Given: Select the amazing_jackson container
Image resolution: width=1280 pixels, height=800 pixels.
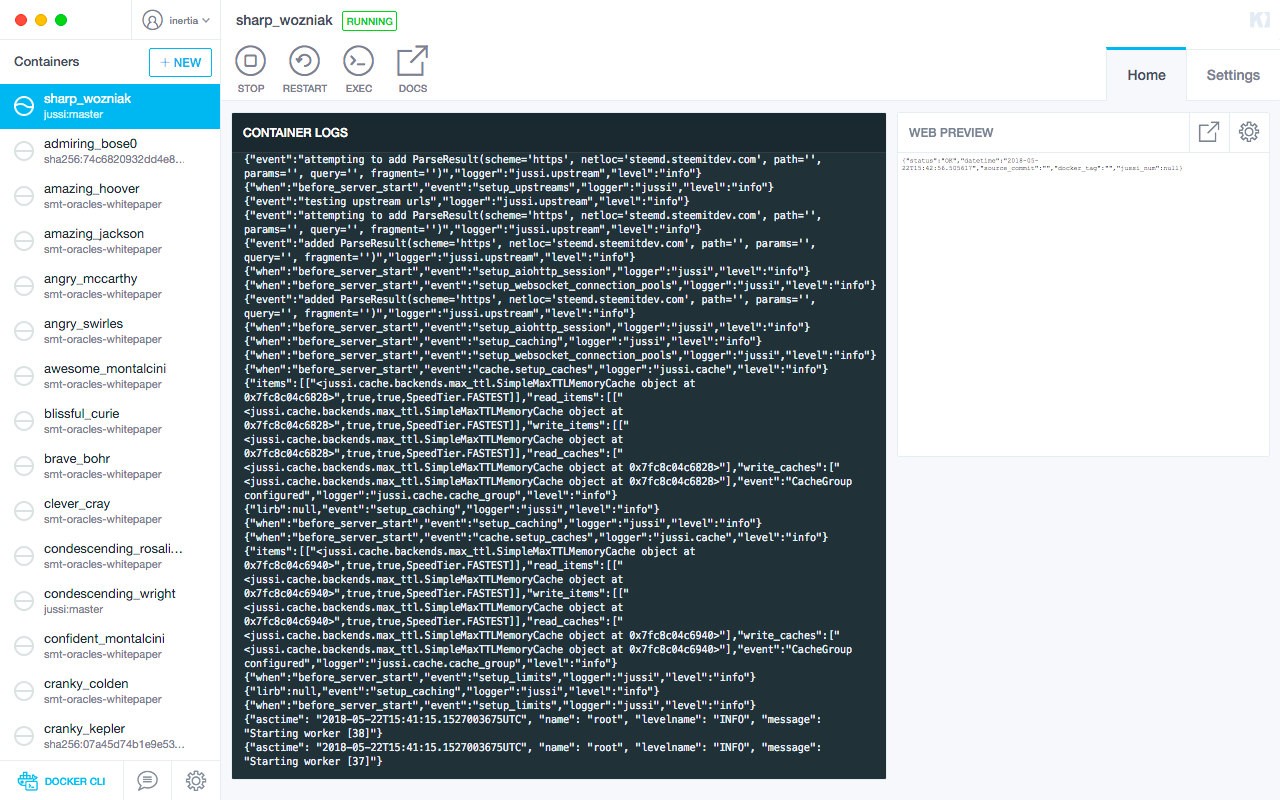Looking at the screenshot, I should (110, 241).
